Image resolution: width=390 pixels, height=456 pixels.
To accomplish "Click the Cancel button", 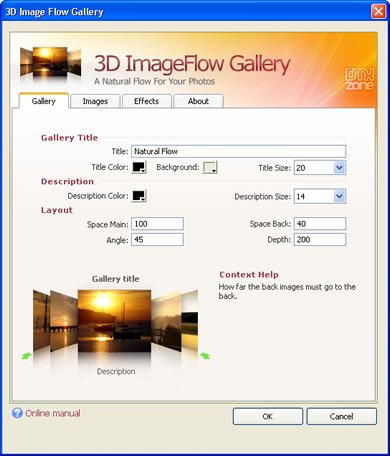I will tap(341, 416).
